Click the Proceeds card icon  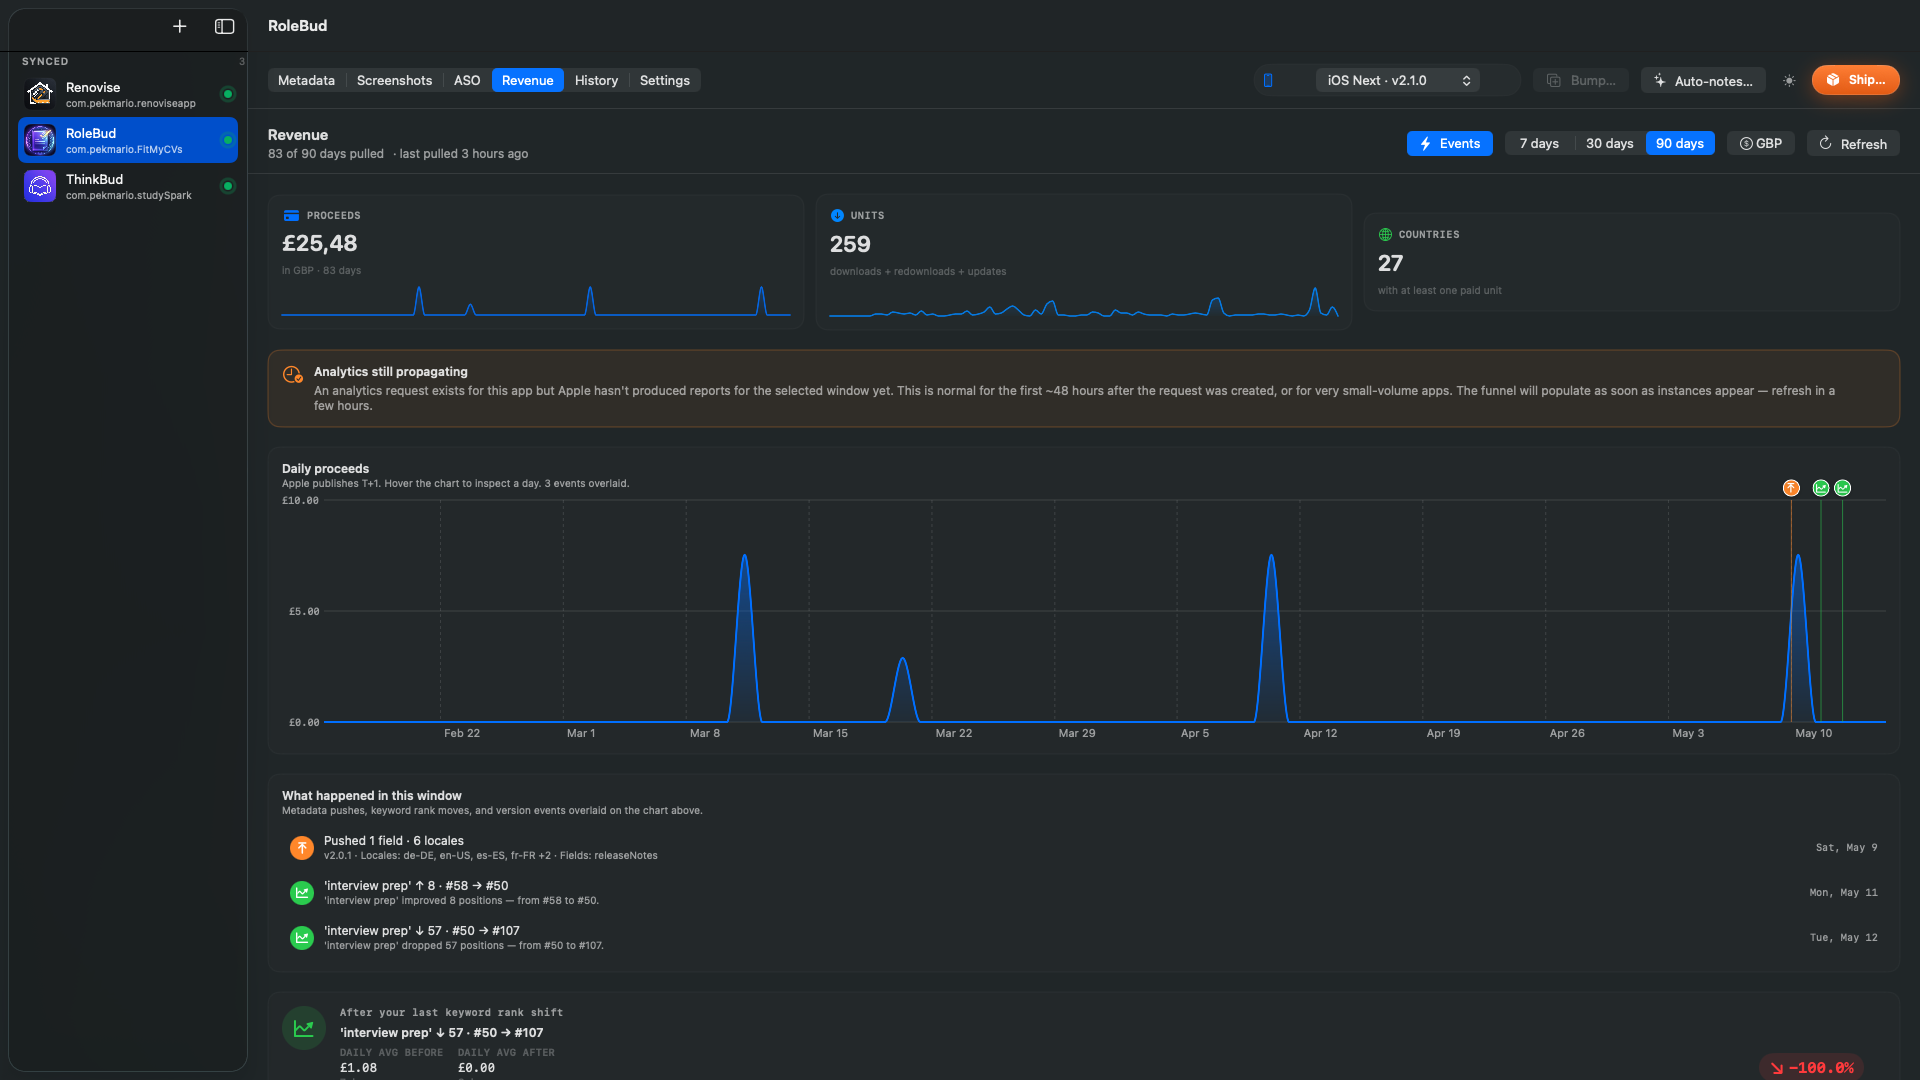click(x=291, y=215)
